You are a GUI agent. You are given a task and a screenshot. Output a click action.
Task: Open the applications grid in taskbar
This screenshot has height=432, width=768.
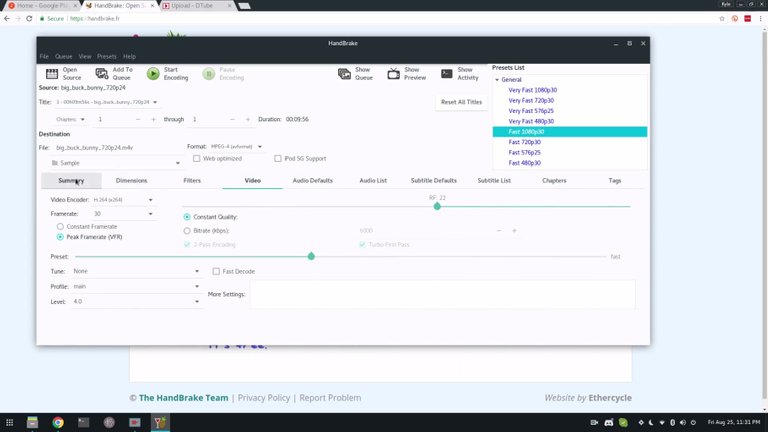click(9, 422)
